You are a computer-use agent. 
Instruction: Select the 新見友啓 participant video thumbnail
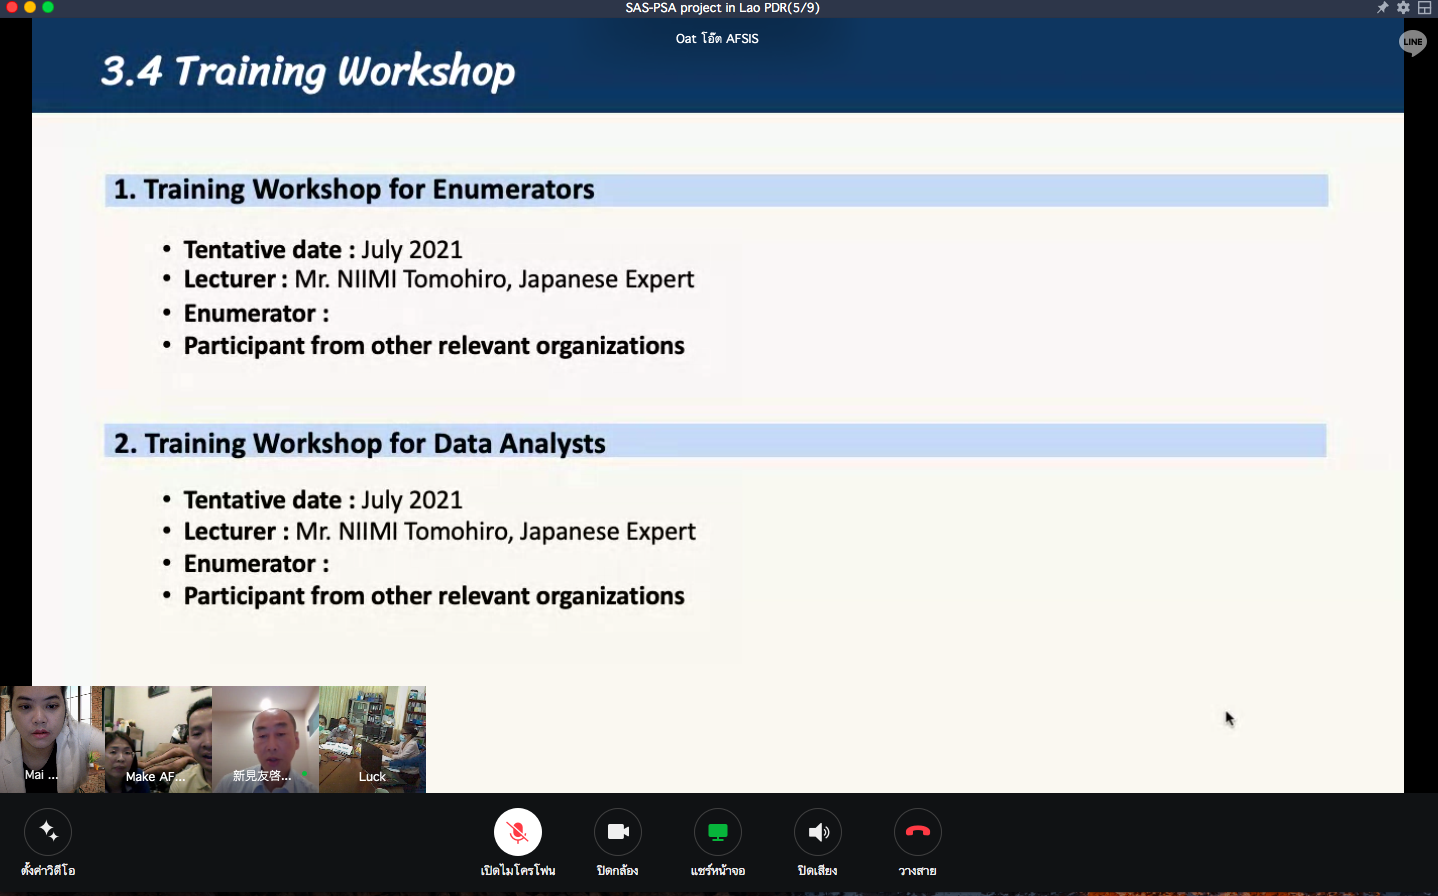pos(265,740)
